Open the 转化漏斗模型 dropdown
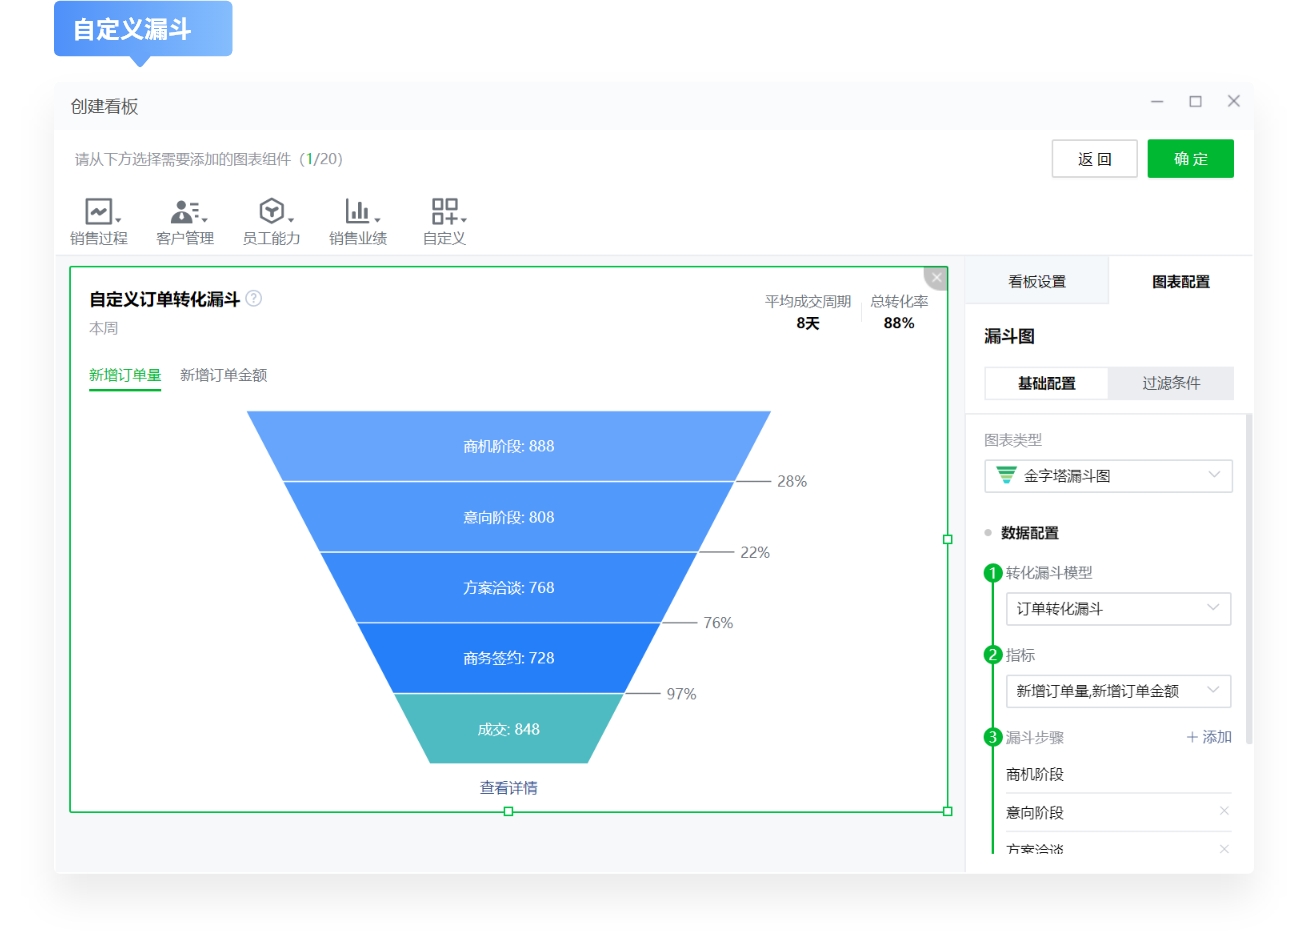 [x=1118, y=608]
